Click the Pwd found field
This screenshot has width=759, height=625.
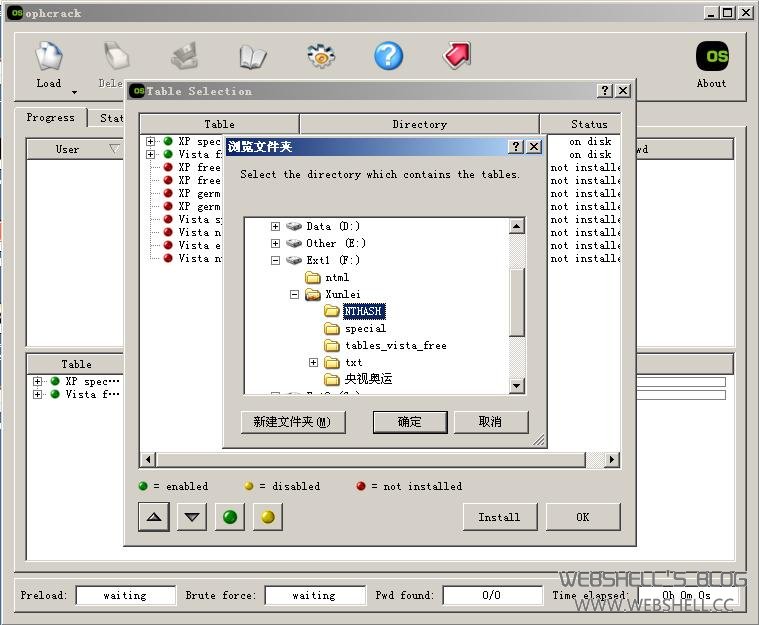(x=492, y=595)
